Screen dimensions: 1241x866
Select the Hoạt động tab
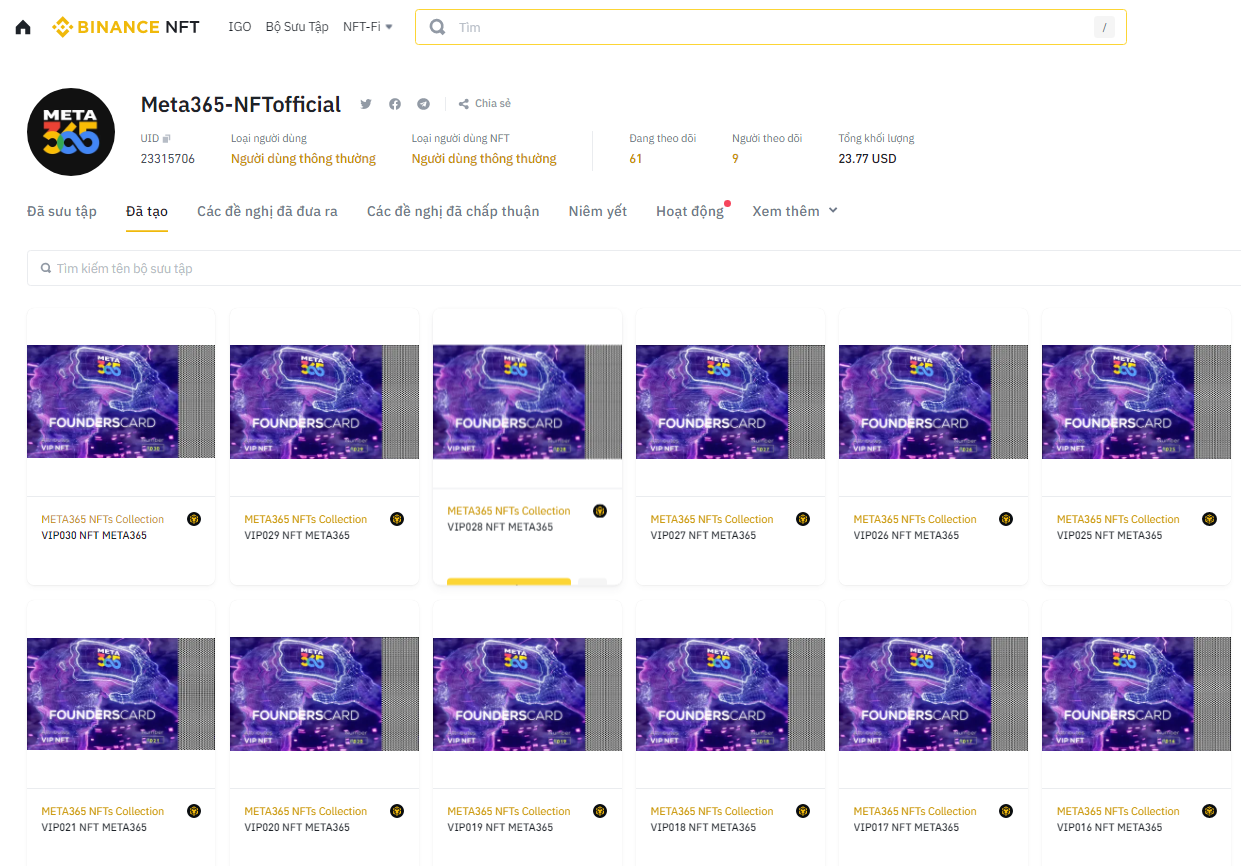[x=690, y=211]
